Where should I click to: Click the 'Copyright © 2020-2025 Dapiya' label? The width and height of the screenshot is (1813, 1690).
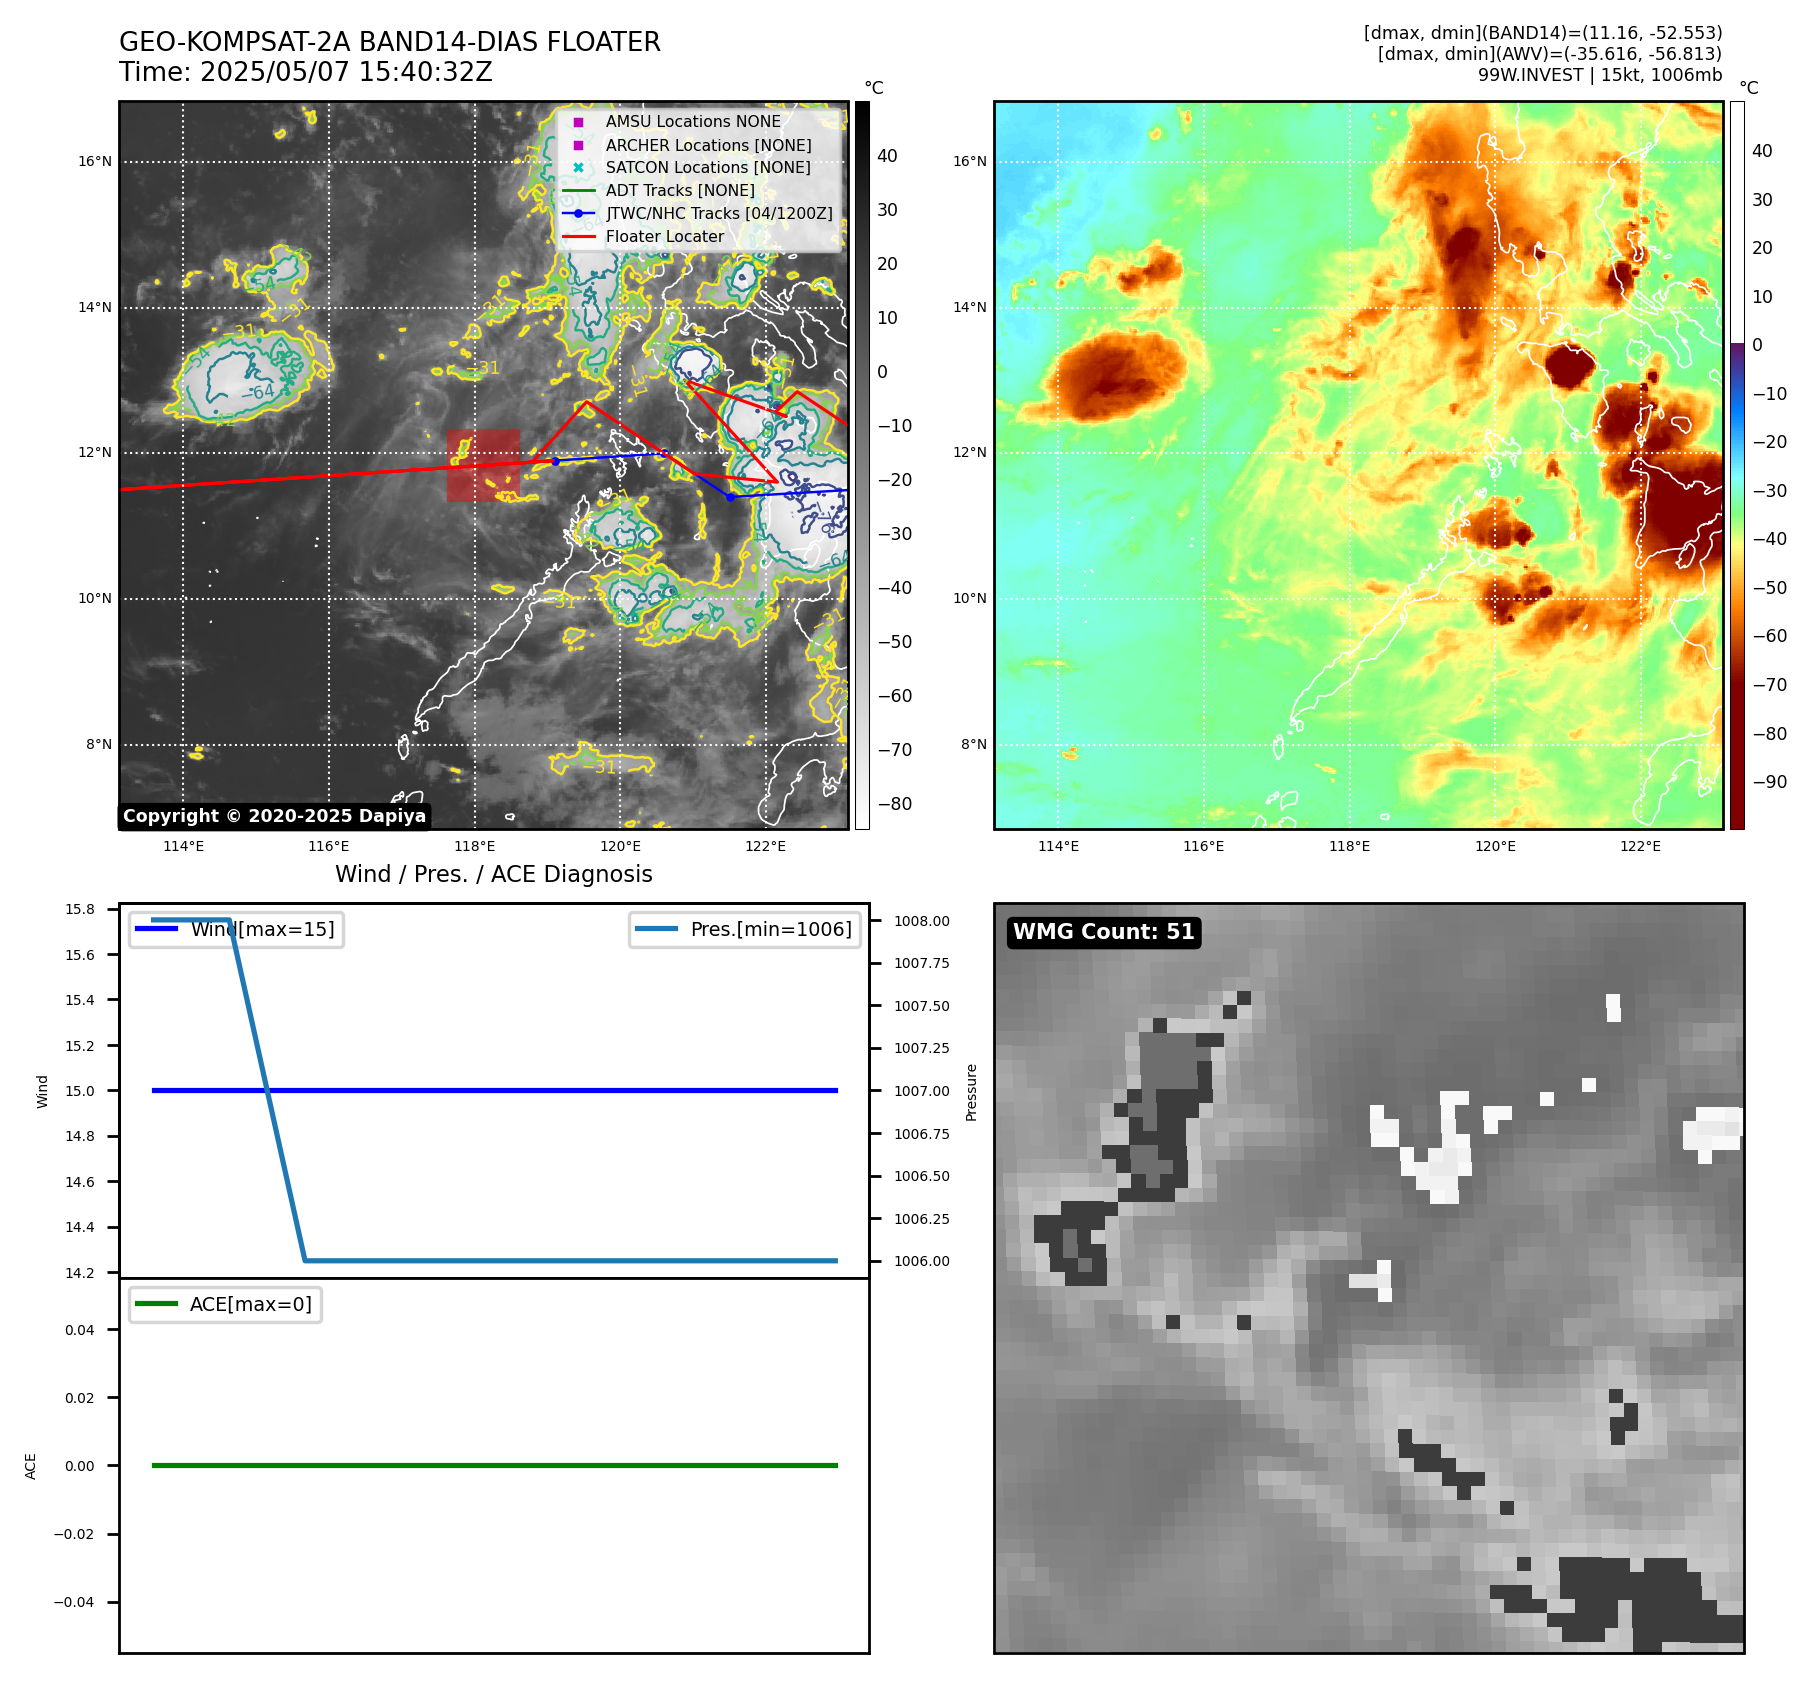[274, 816]
